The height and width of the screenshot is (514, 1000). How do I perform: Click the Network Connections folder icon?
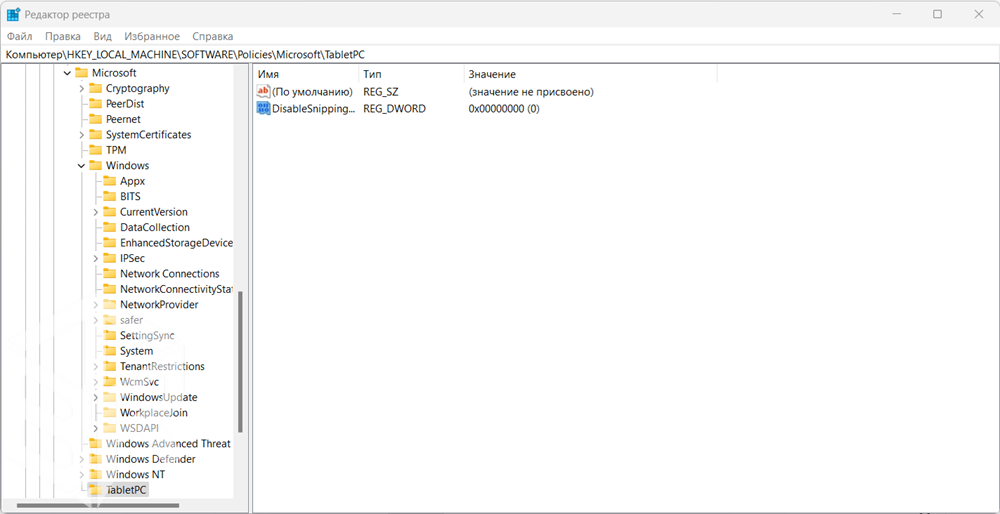click(x=109, y=274)
